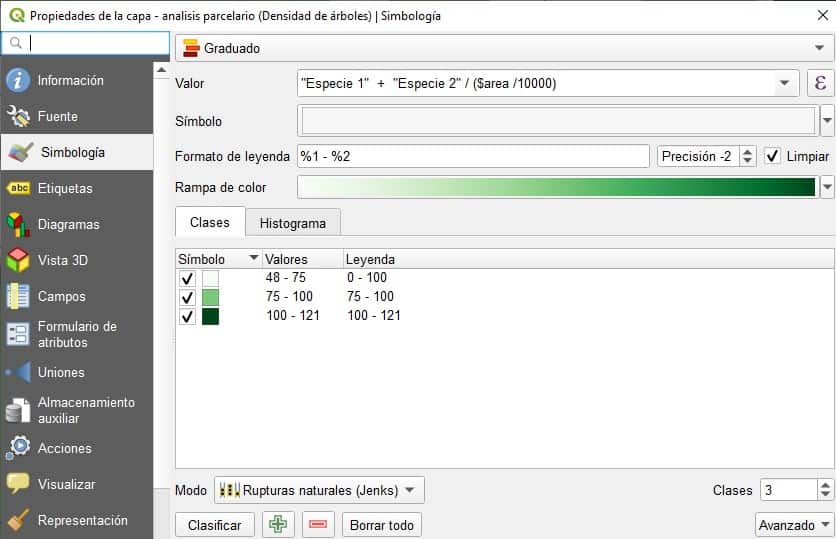Select the legend text 75 - 100

371,296
